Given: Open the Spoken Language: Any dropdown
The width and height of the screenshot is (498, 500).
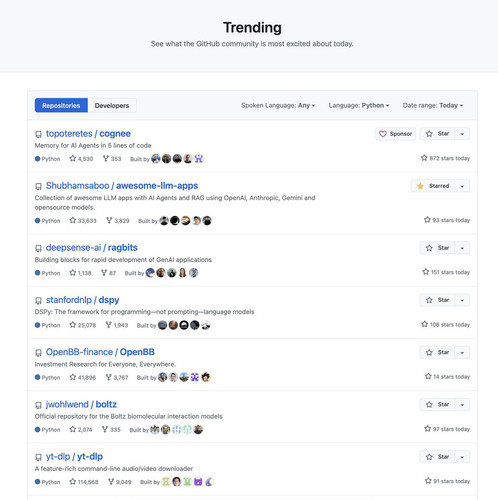Looking at the screenshot, I should [278, 106].
